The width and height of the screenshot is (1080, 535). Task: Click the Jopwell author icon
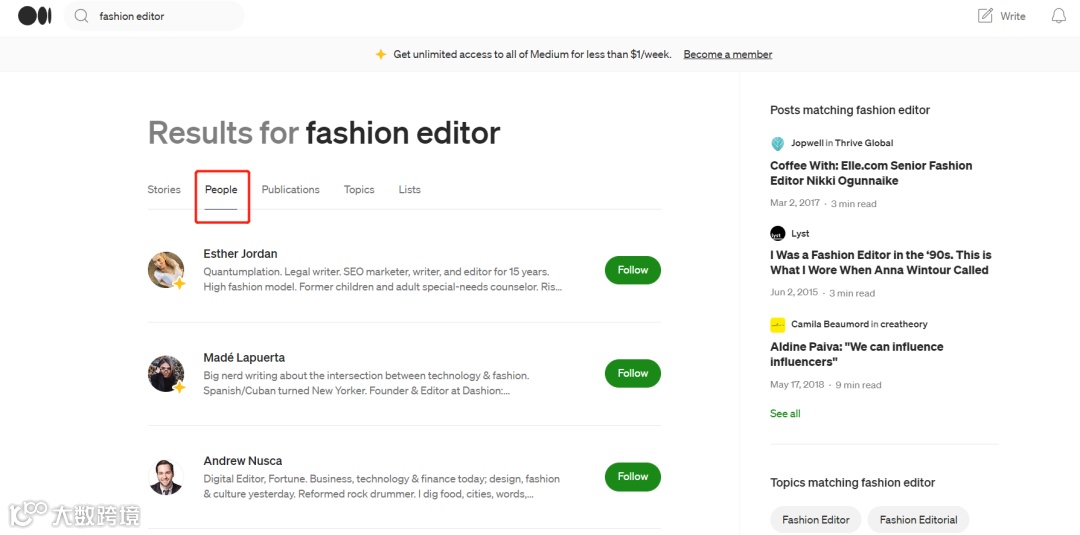point(778,143)
